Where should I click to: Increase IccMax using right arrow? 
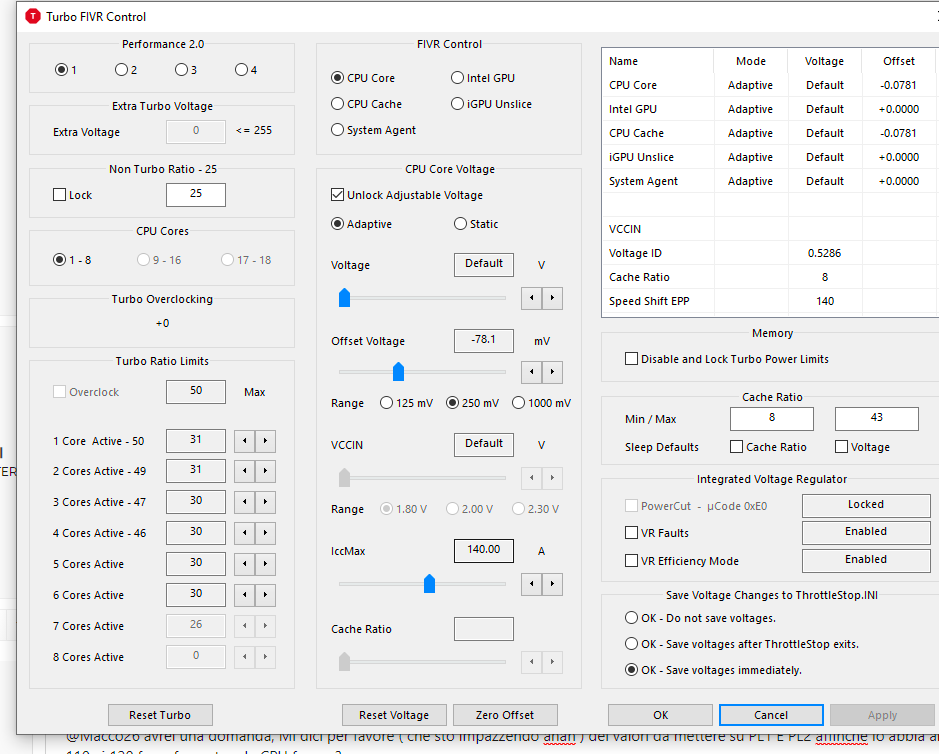tap(552, 584)
